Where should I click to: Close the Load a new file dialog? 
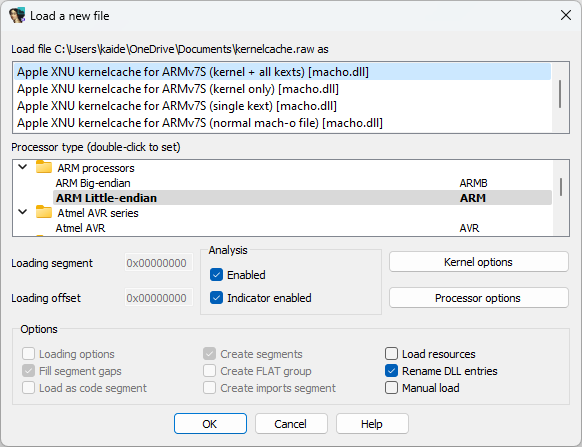click(x=566, y=15)
